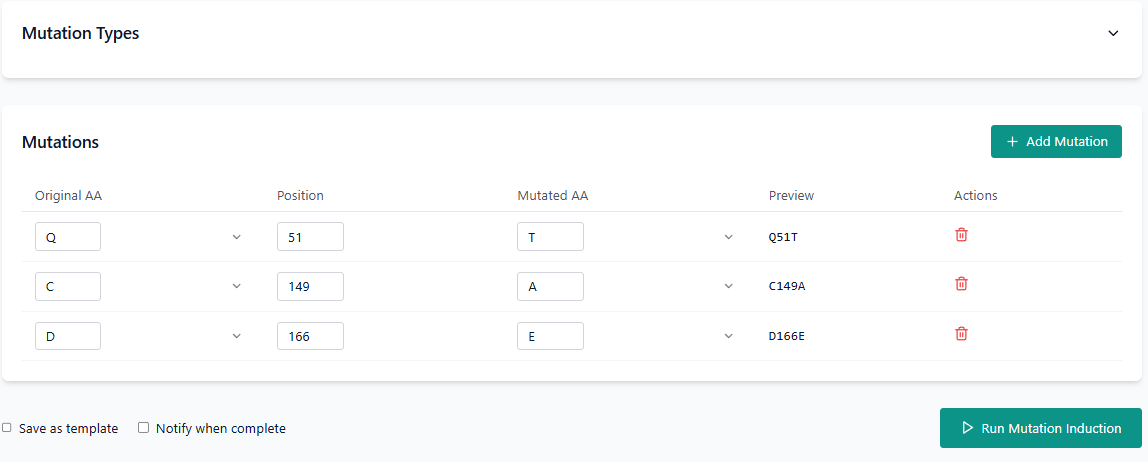The image size is (1148, 462).
Task: Open Mutated AA dropdown showing T
Action: [x=728, y=237]
